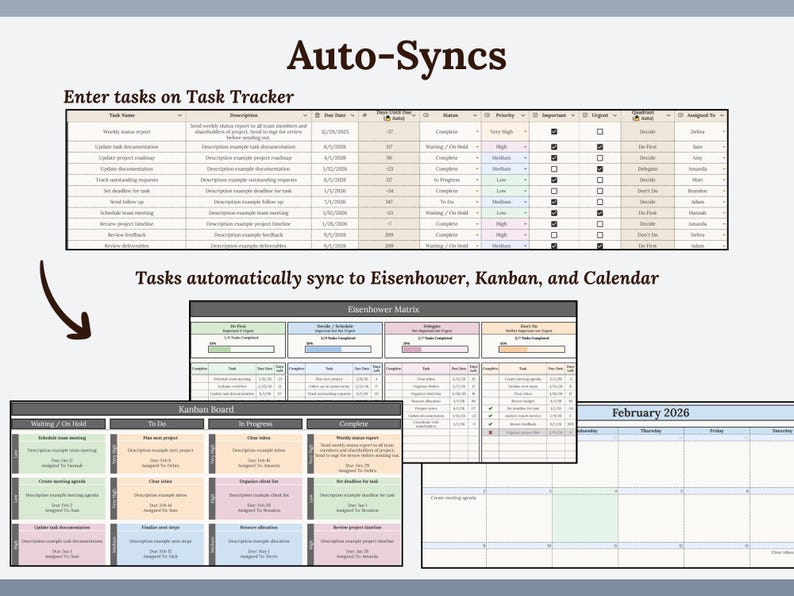This screenshot has height=596, width=794.
Task: Click the Delegate quadrant header in Eisenhower
Action: [x=432, y=328]
